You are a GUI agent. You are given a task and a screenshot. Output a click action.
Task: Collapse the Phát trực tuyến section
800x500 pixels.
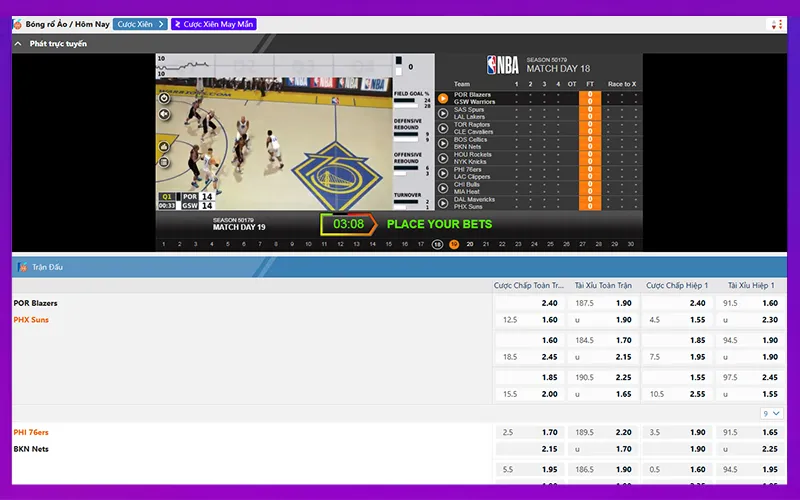pos(18,44)
